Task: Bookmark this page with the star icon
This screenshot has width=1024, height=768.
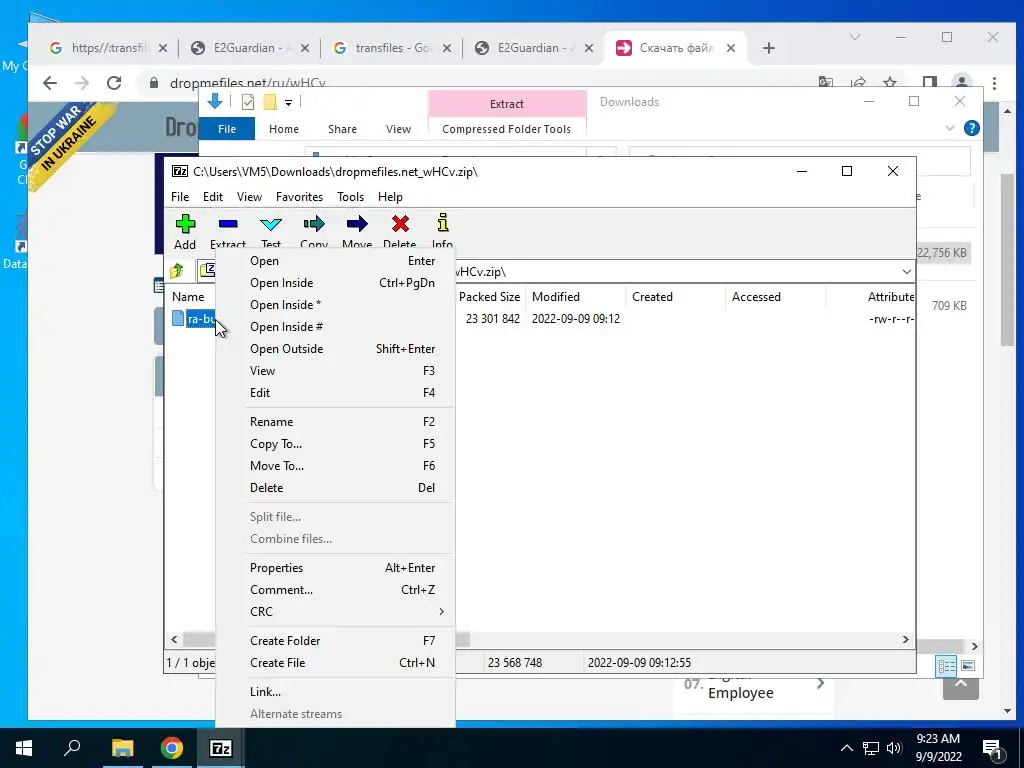Action: [x=889, y=83]
